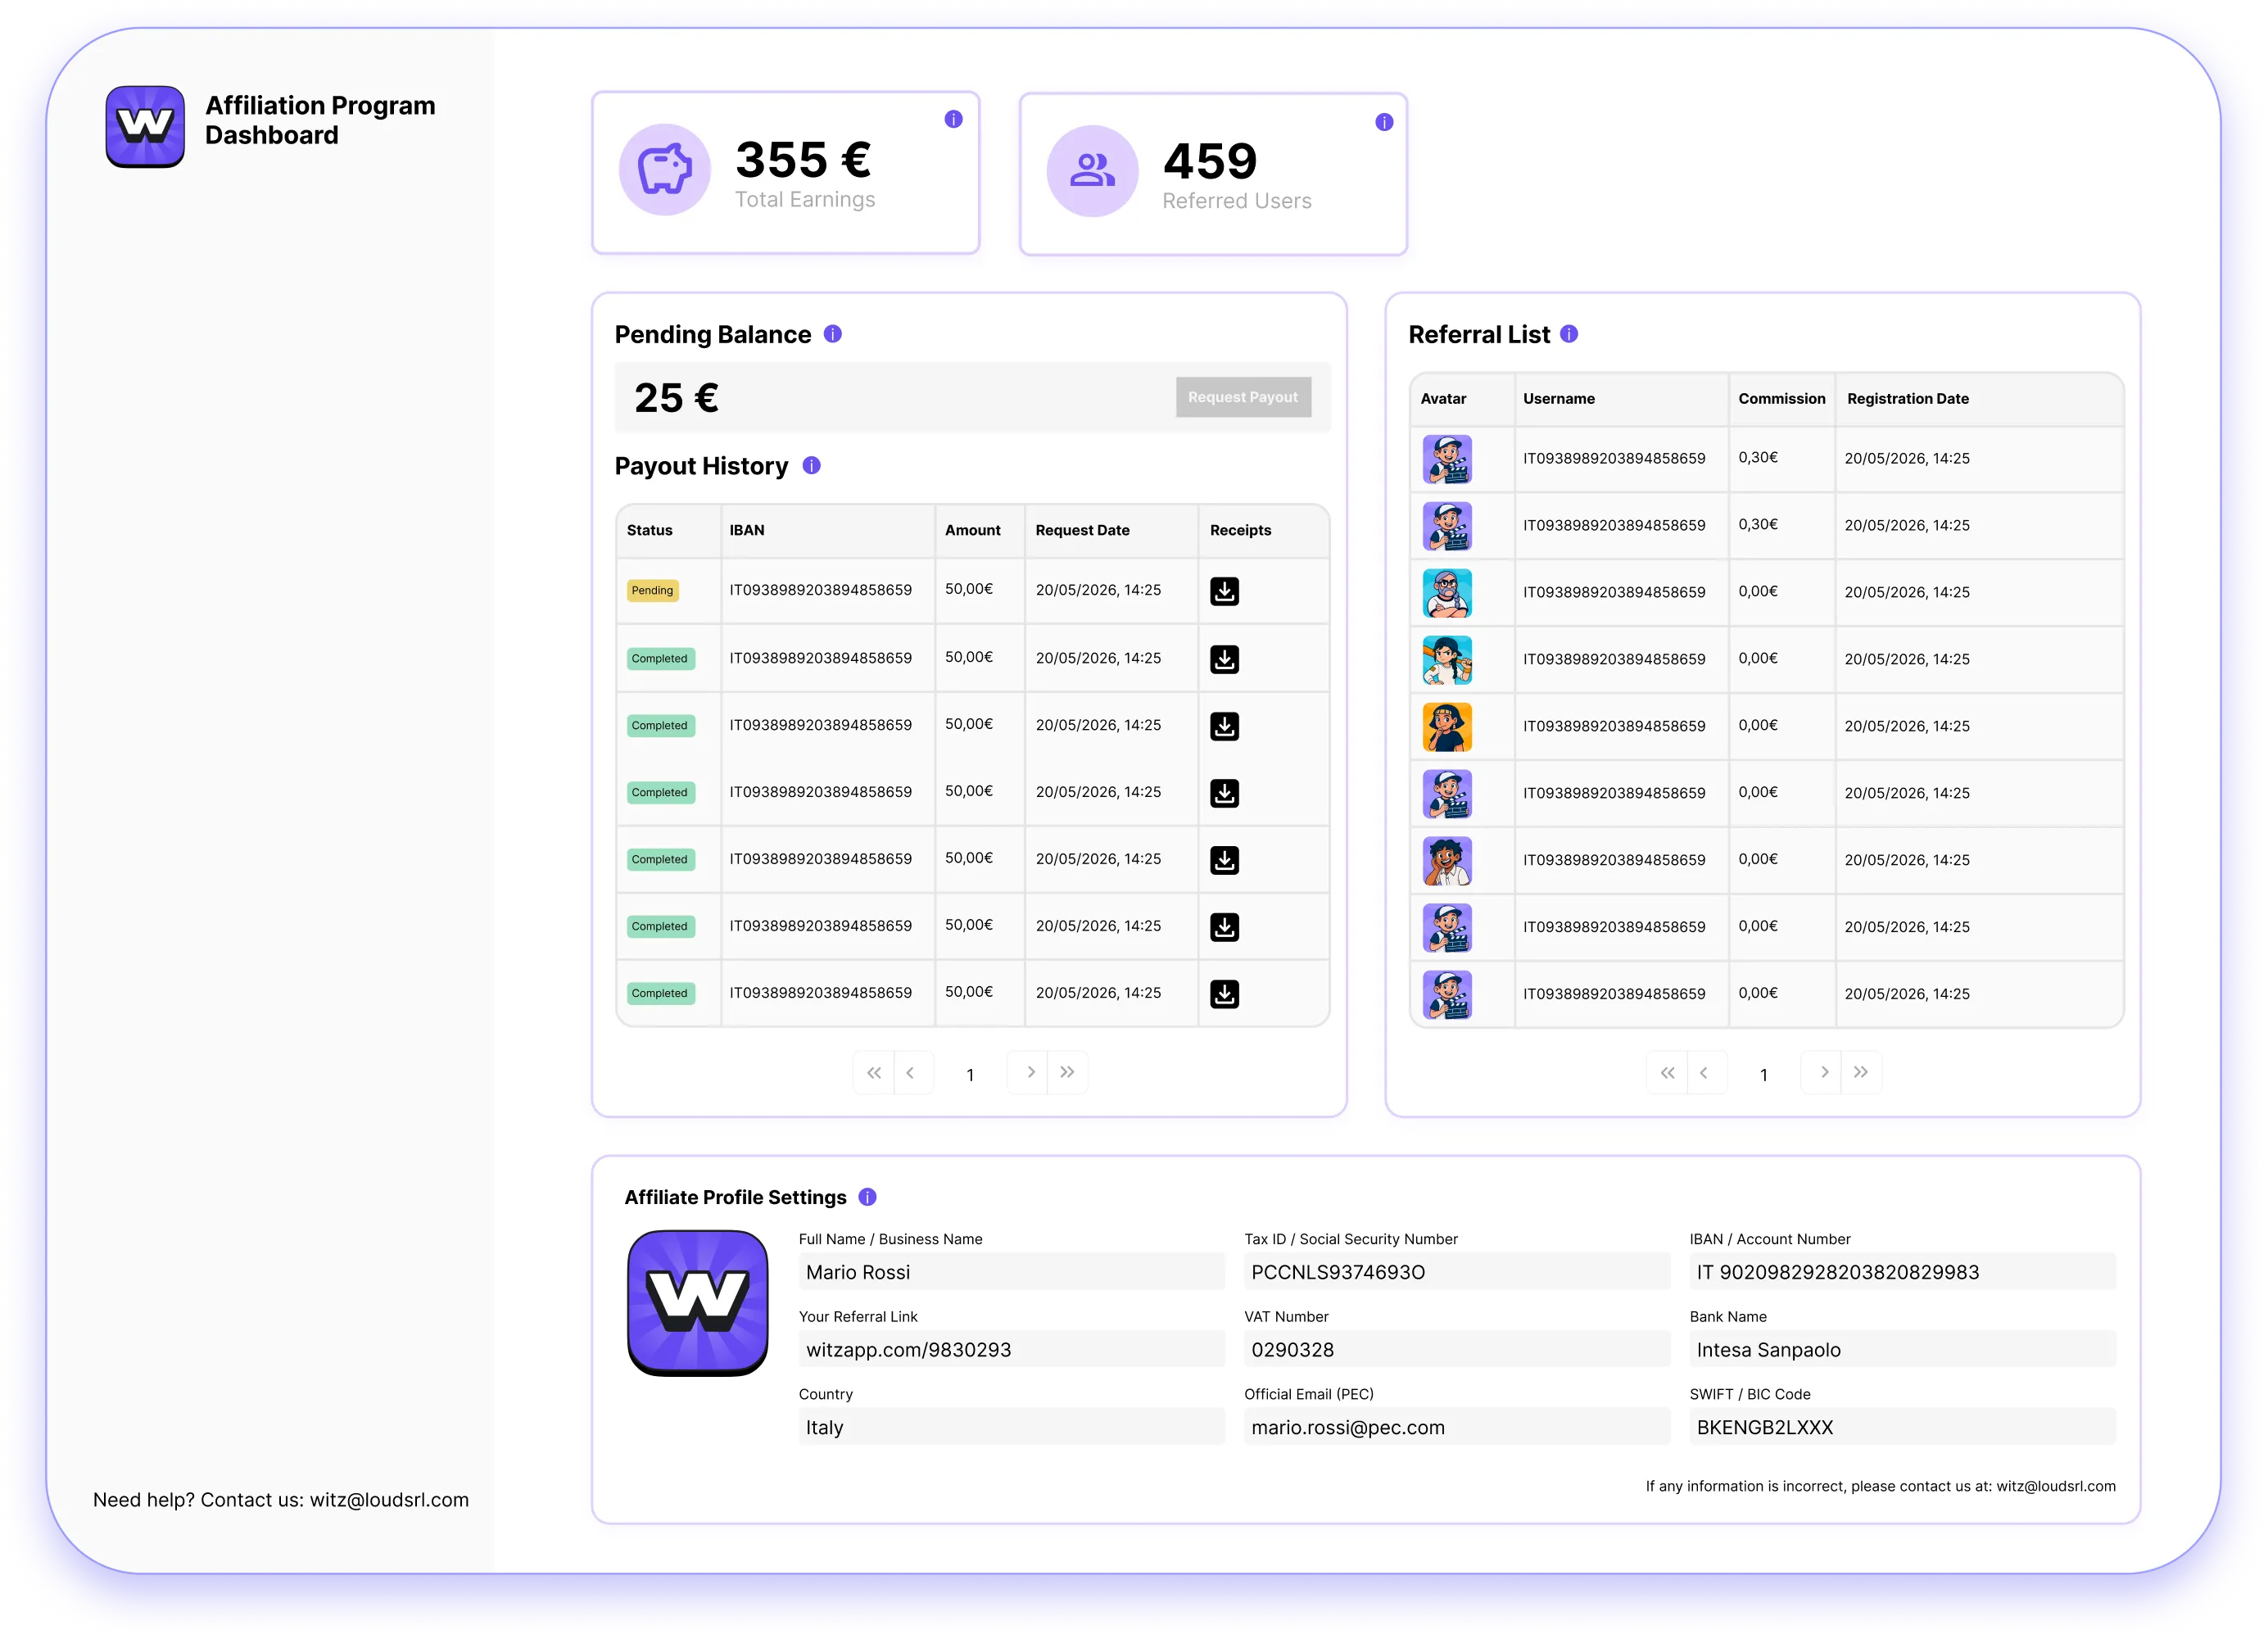The height and width of the screenshot is (1639, 2268).
Task: Click the Witz app logo in profile settings
Action: coord(698,1303)
